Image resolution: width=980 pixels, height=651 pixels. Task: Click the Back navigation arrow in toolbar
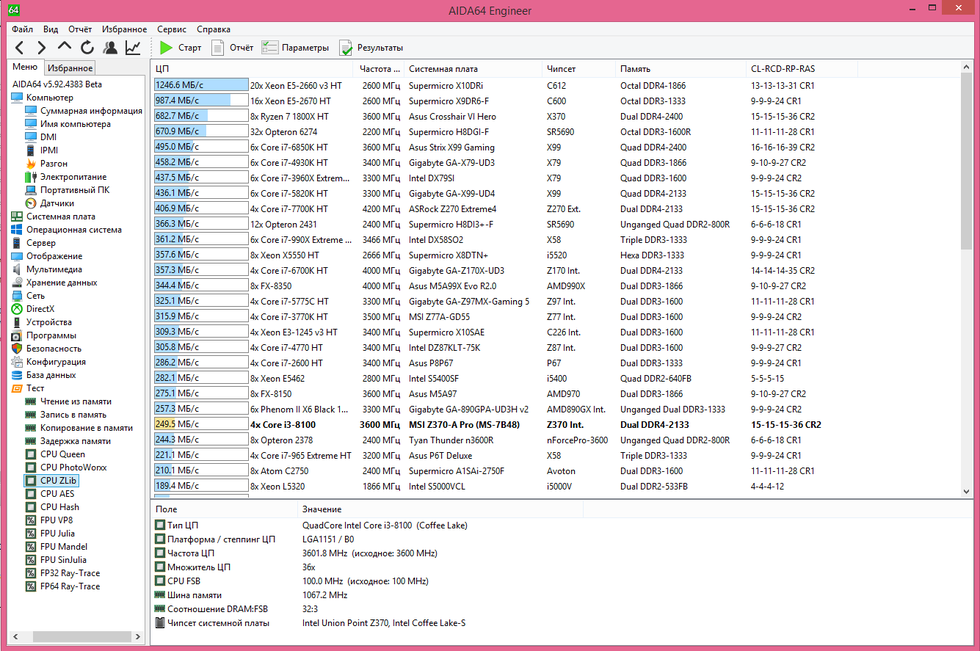20,48
